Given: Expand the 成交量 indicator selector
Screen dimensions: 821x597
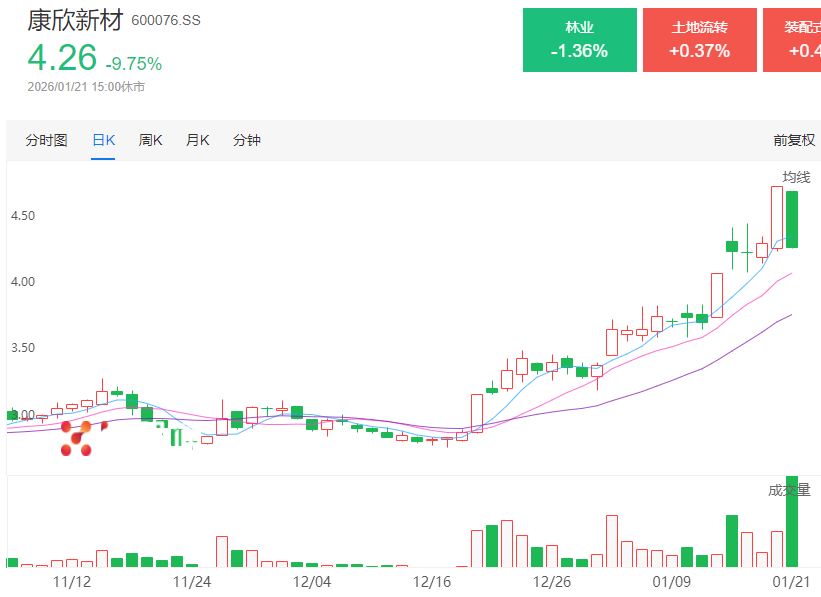Looking at the screenshot, I should pyautogui.click(x=789, y=490).
